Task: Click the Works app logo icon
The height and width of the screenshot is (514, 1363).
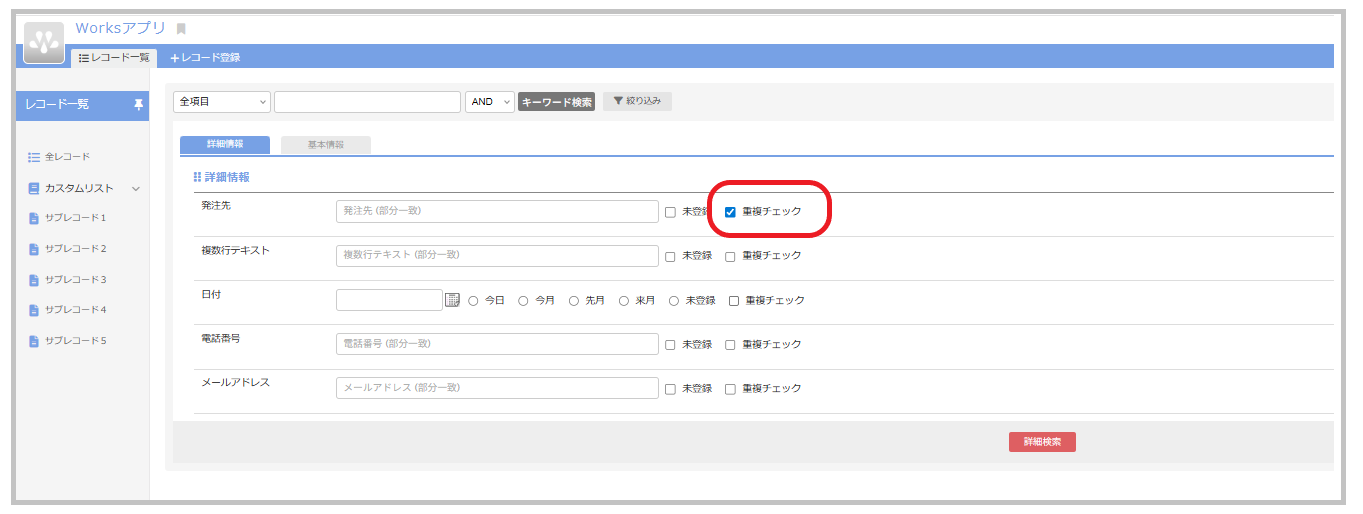Action: (44, 41)
